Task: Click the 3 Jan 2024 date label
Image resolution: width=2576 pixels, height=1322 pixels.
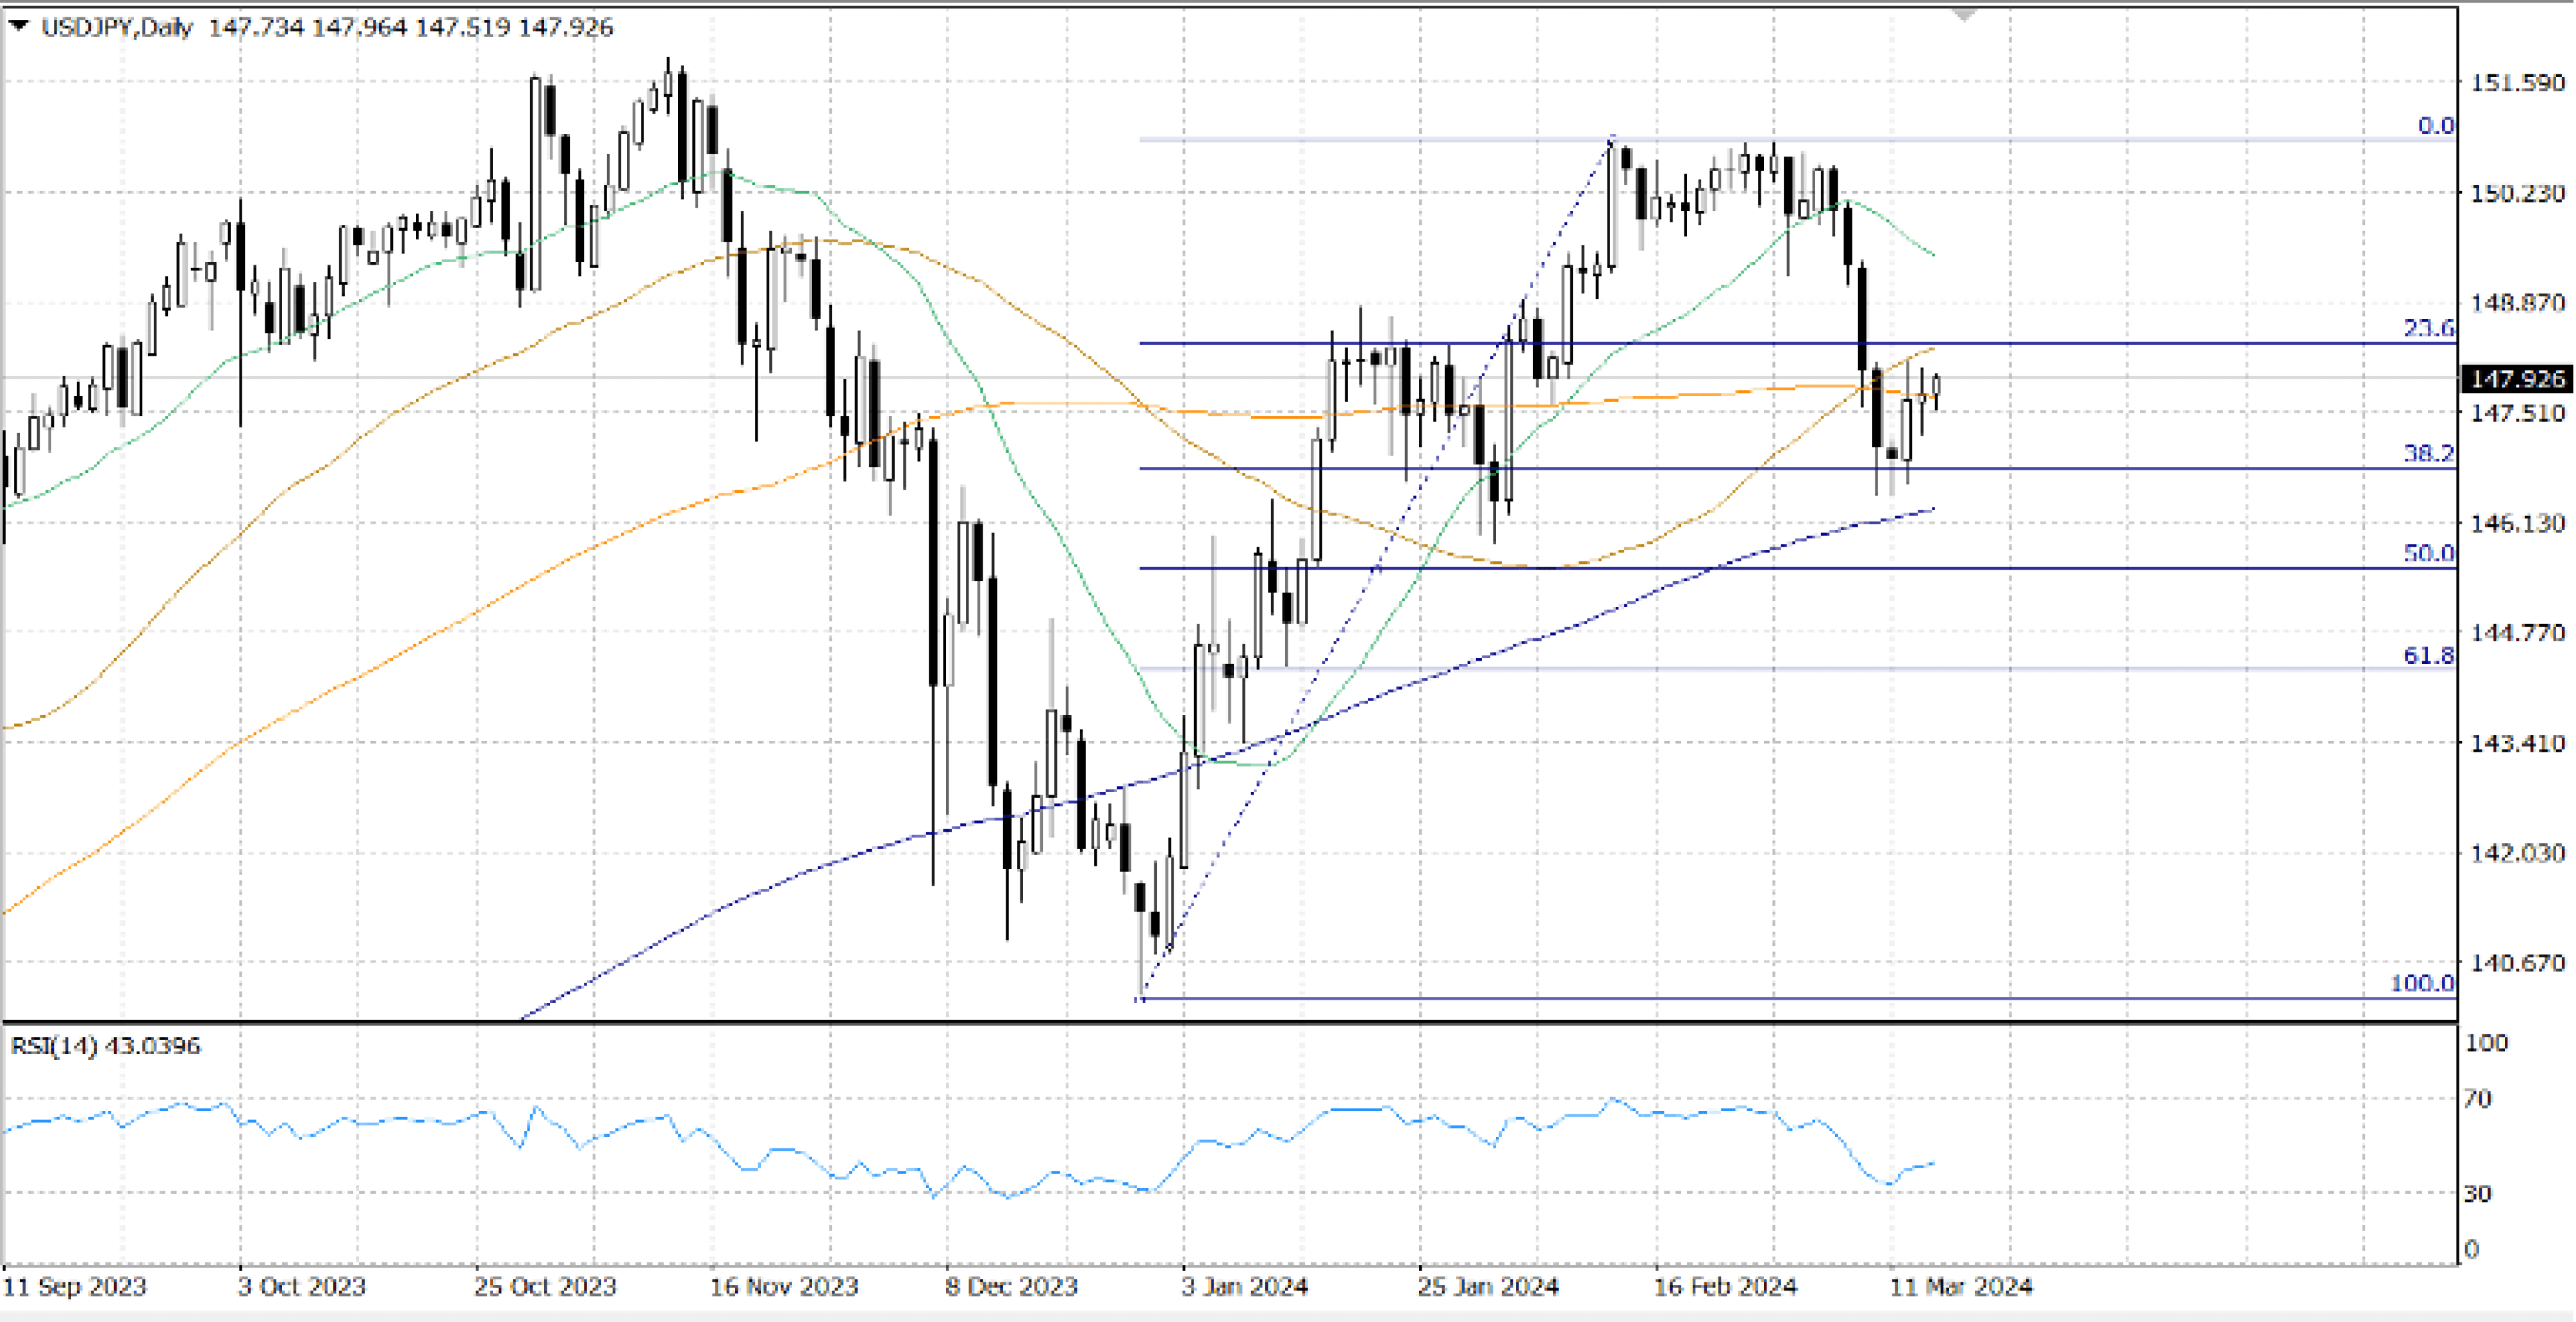Action: click(x=1244, y=1287)
